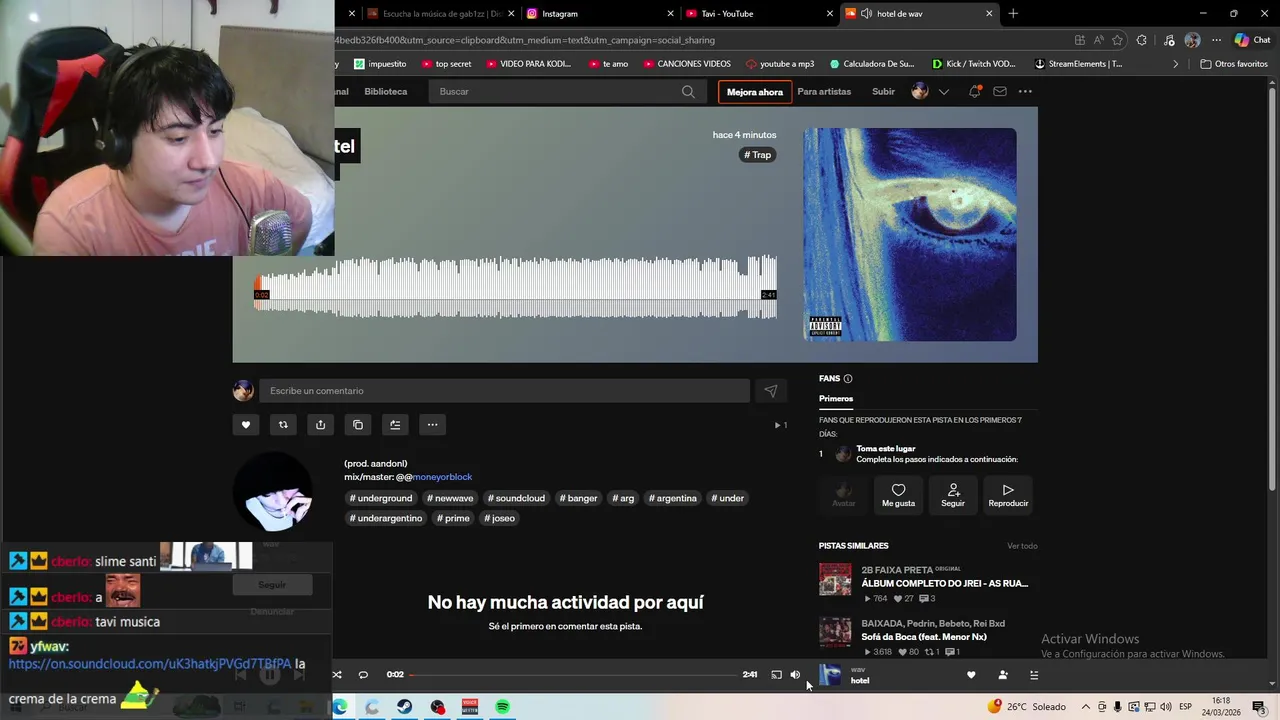Switch to the Instagram tab

click(600, 13)
